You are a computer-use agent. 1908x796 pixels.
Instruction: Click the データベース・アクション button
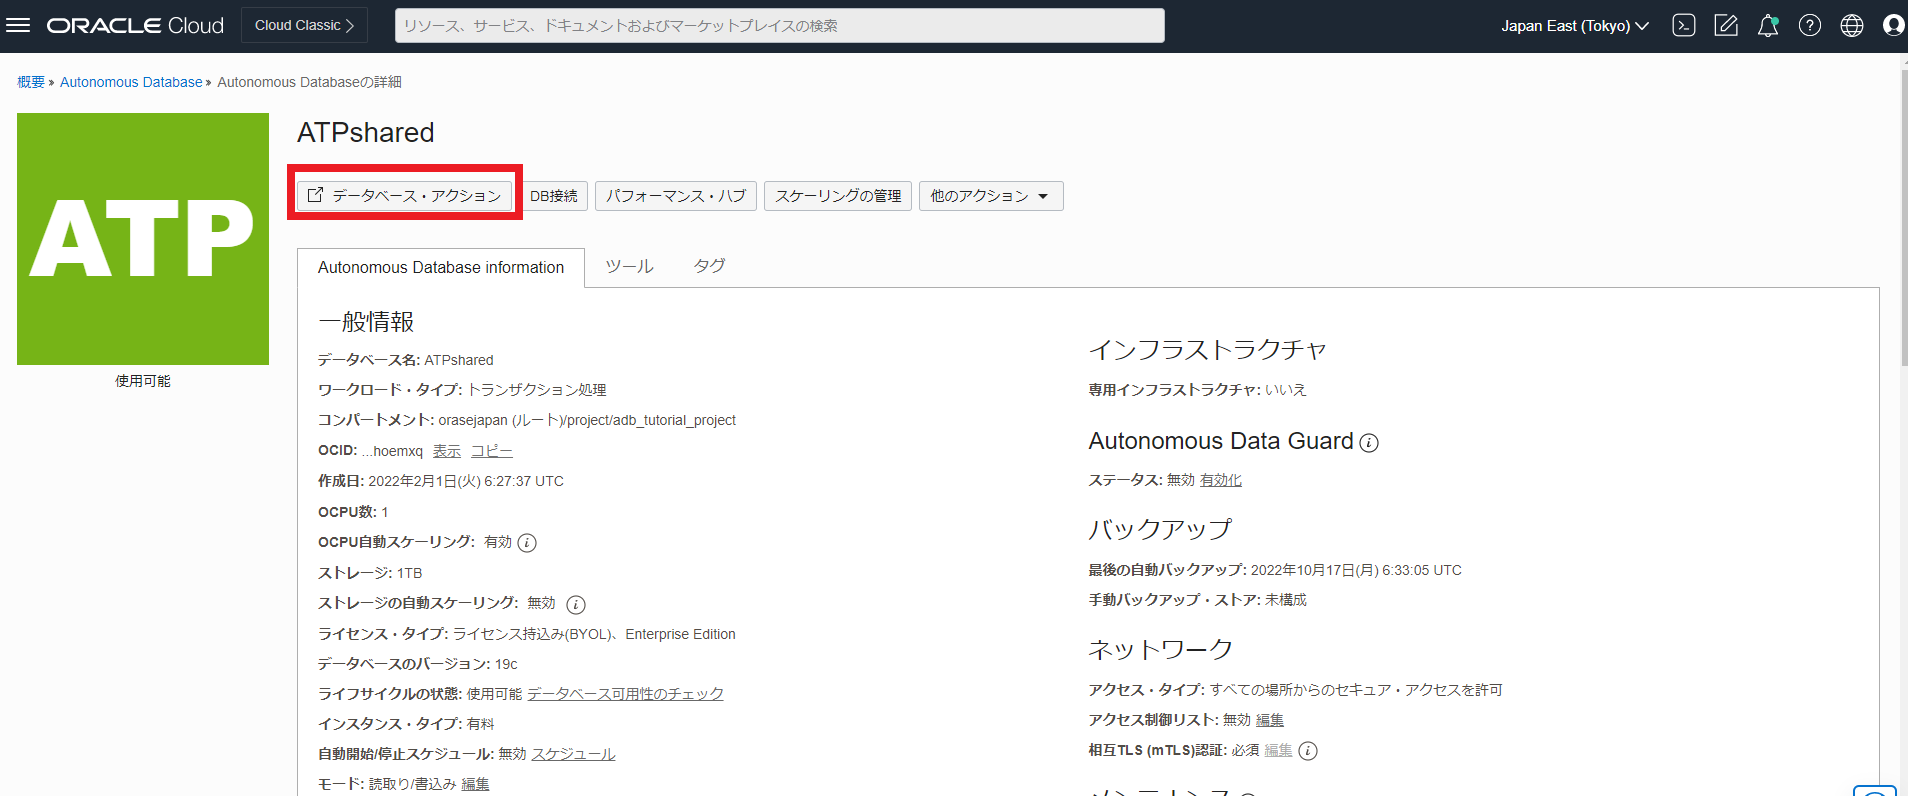pyautogui.click(x=405, y=196)
